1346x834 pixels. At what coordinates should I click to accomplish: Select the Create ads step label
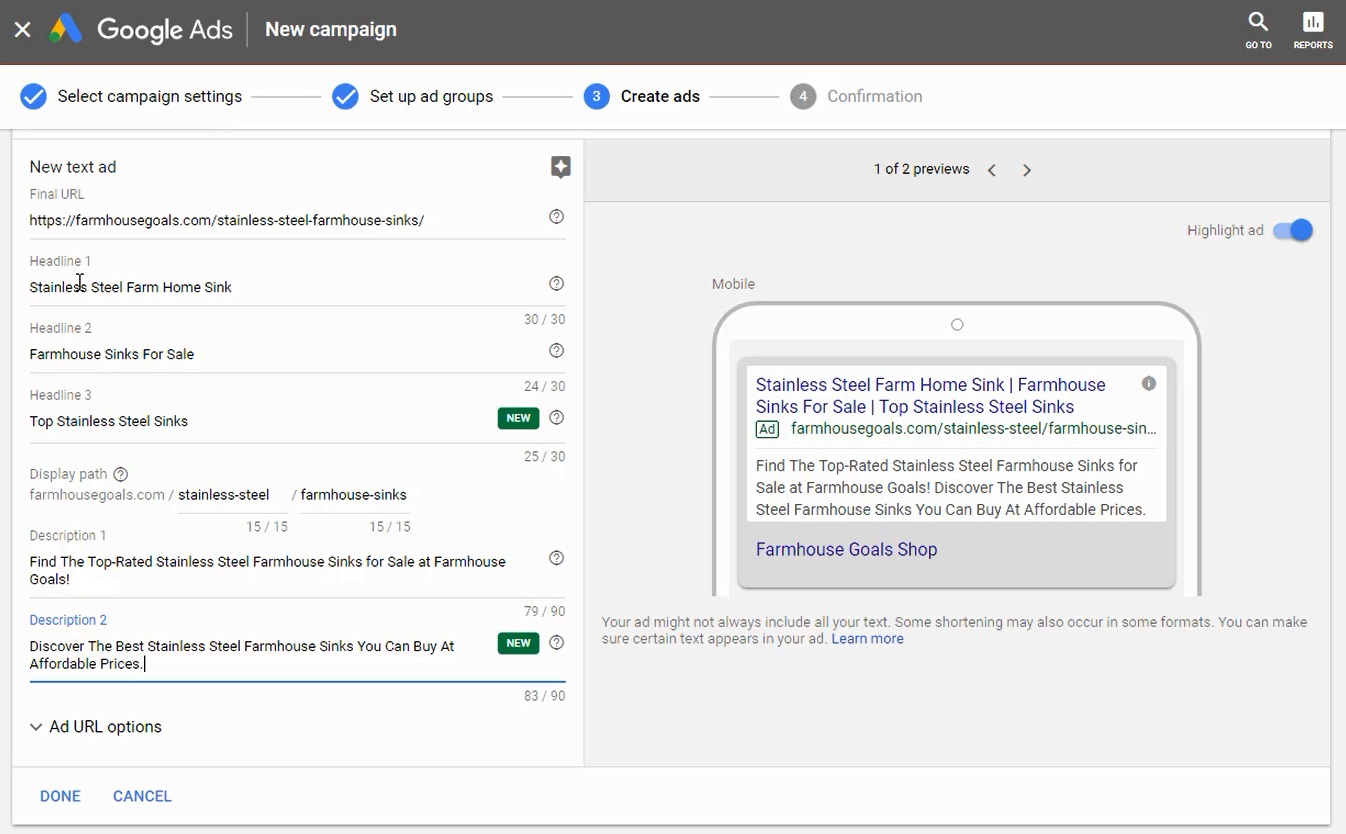pos(660,97)
